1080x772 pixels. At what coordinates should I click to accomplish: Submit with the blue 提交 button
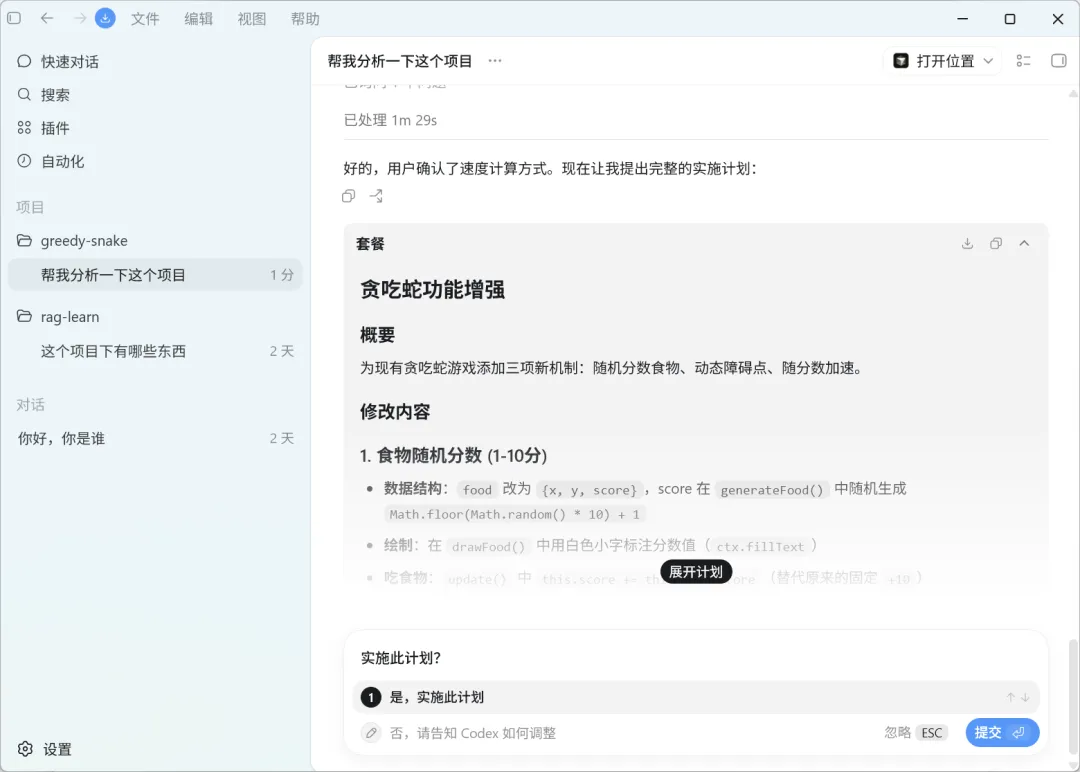click(x=1002, y=733)
